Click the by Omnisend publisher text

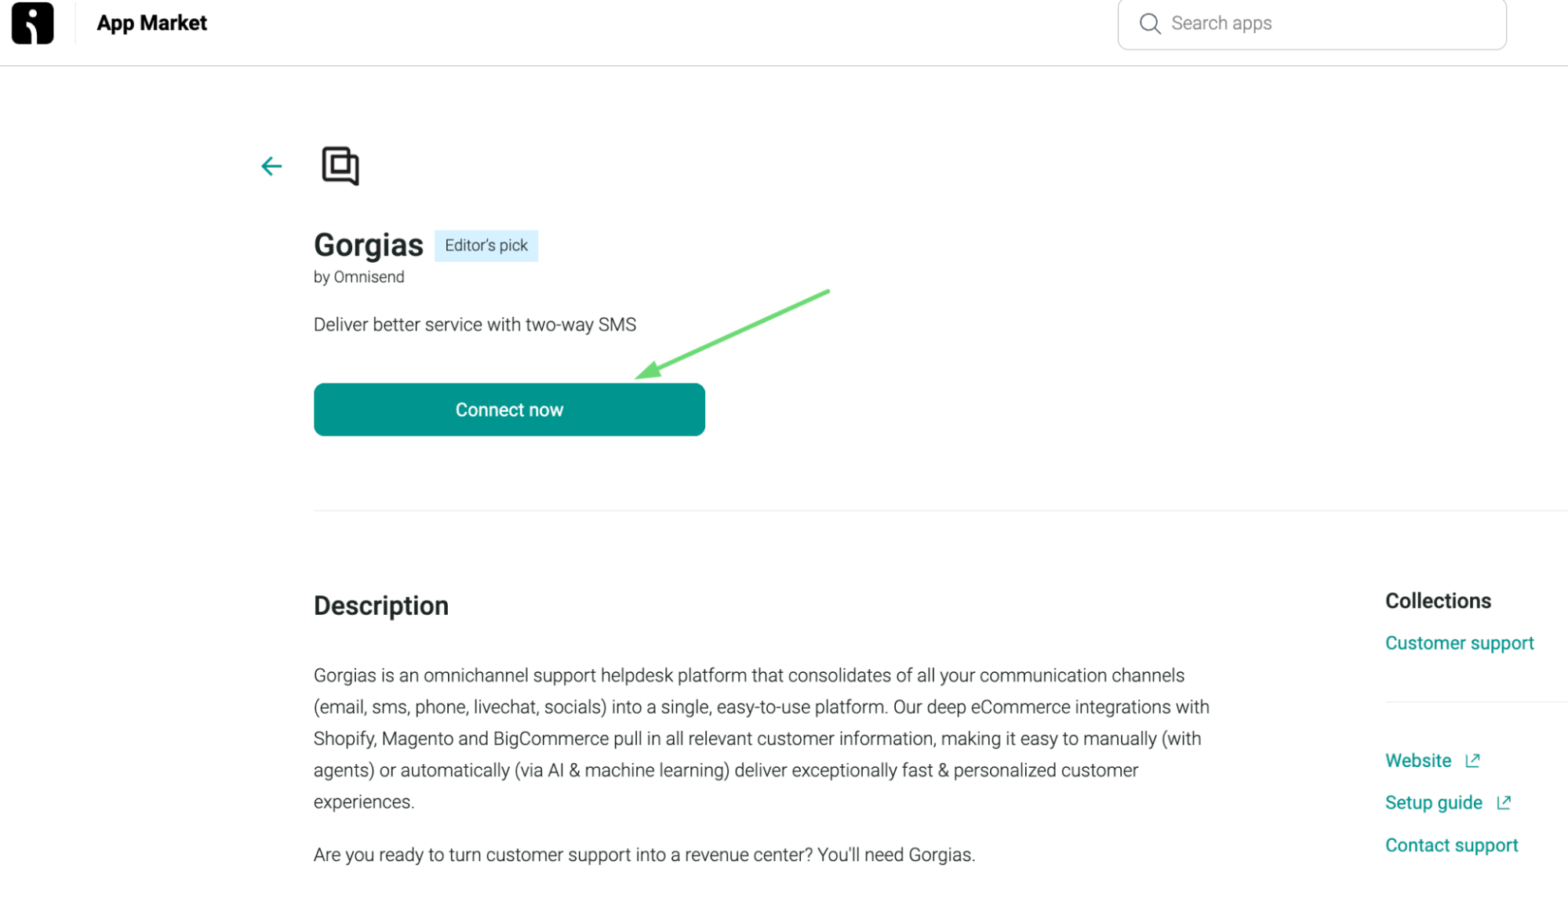pyautogui.click(x=360, y=278)
